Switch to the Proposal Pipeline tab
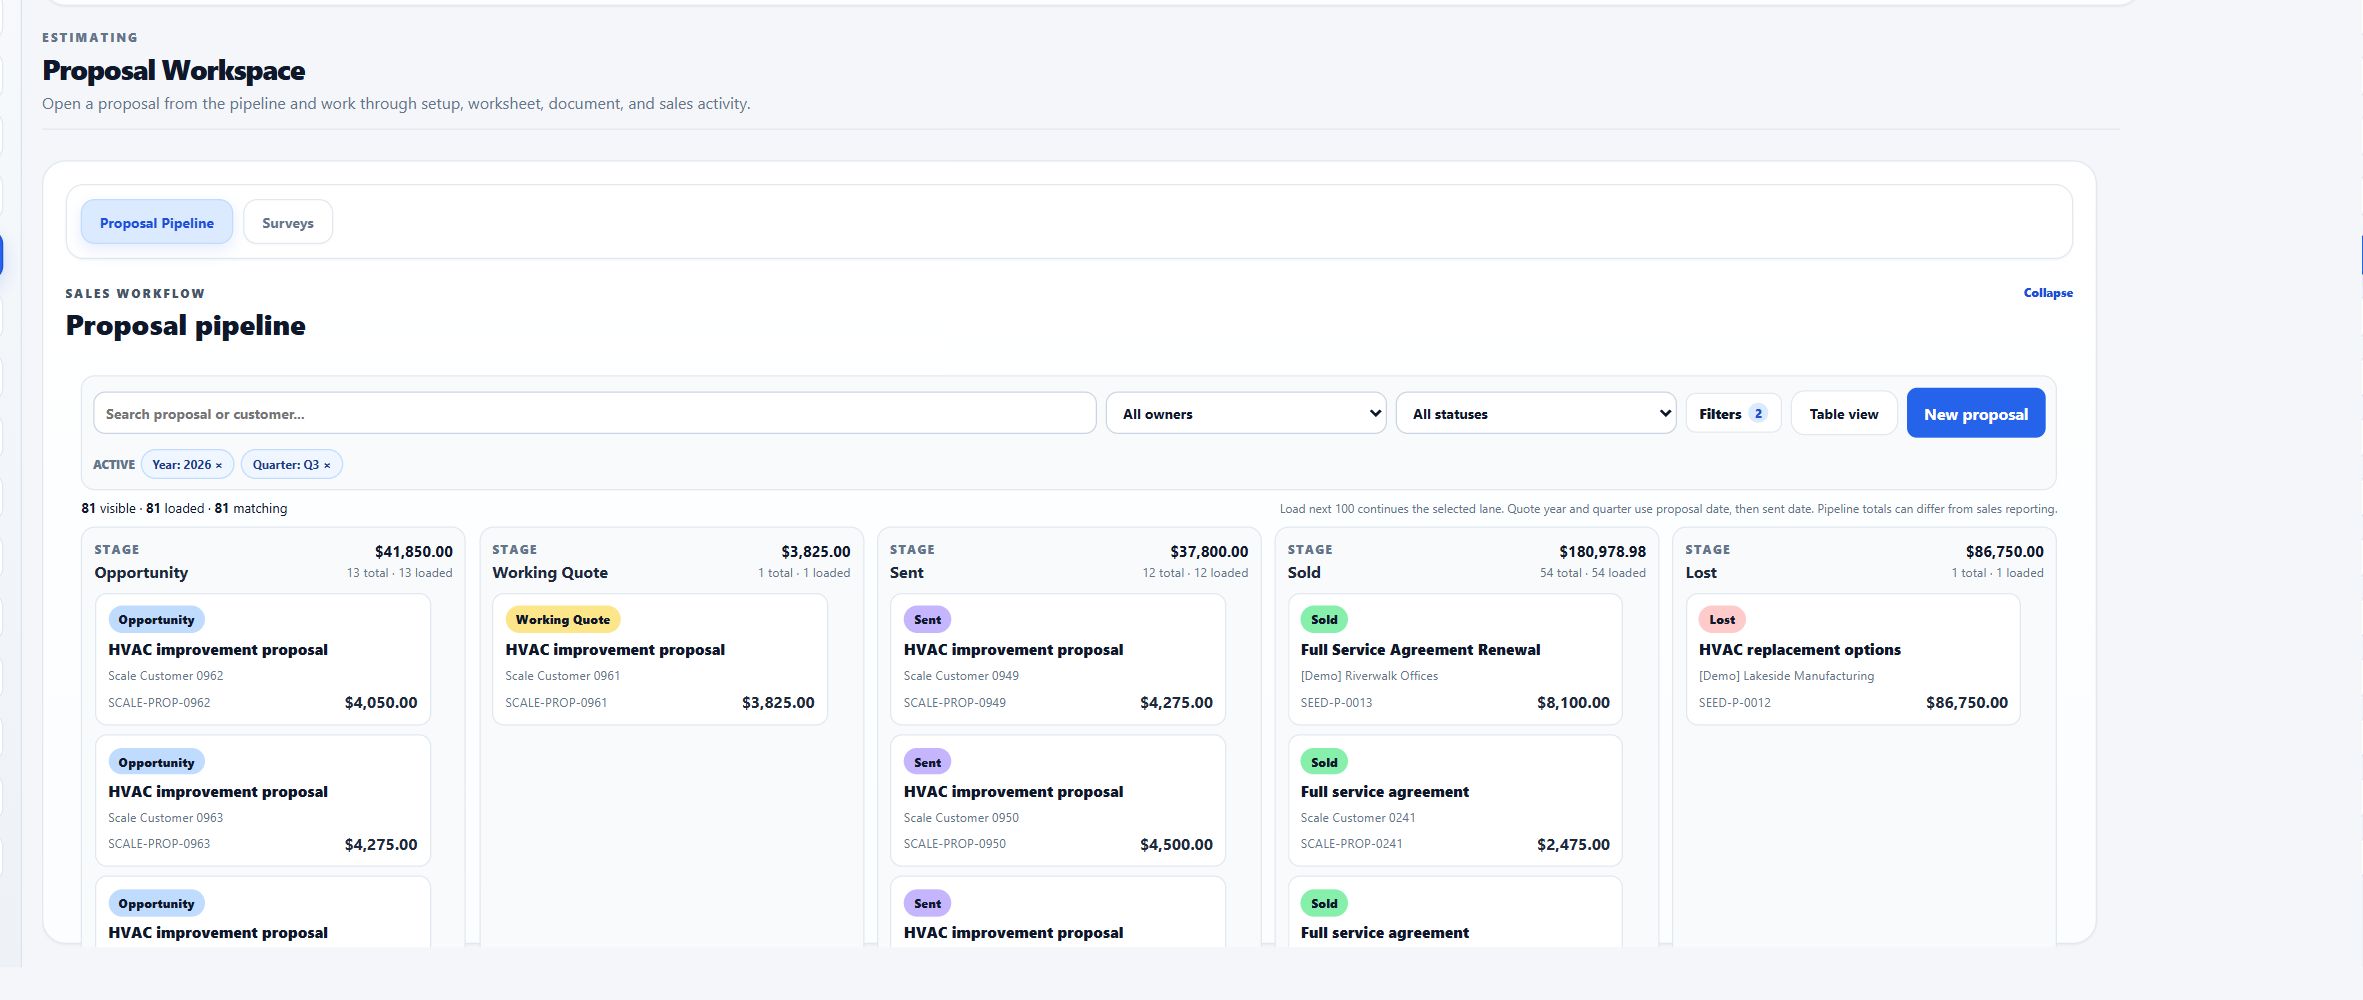Viewport: 2363px width, 1000px height. (x=157, y=222)
